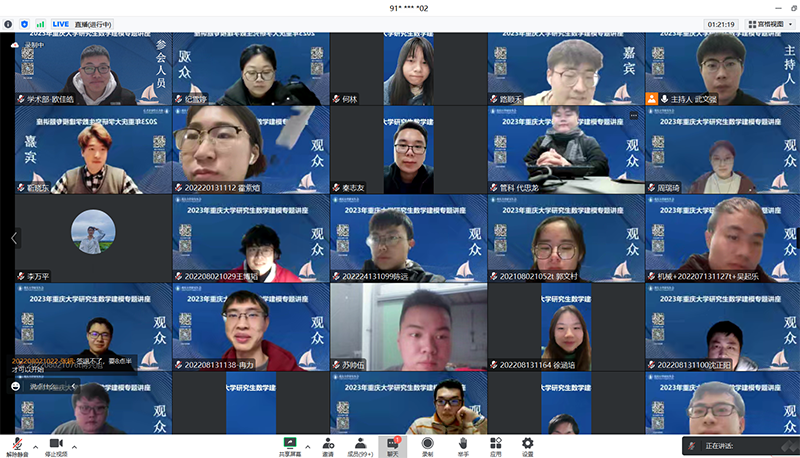Open the LIVE 直播(进行中) streaming status

point(82,24)
